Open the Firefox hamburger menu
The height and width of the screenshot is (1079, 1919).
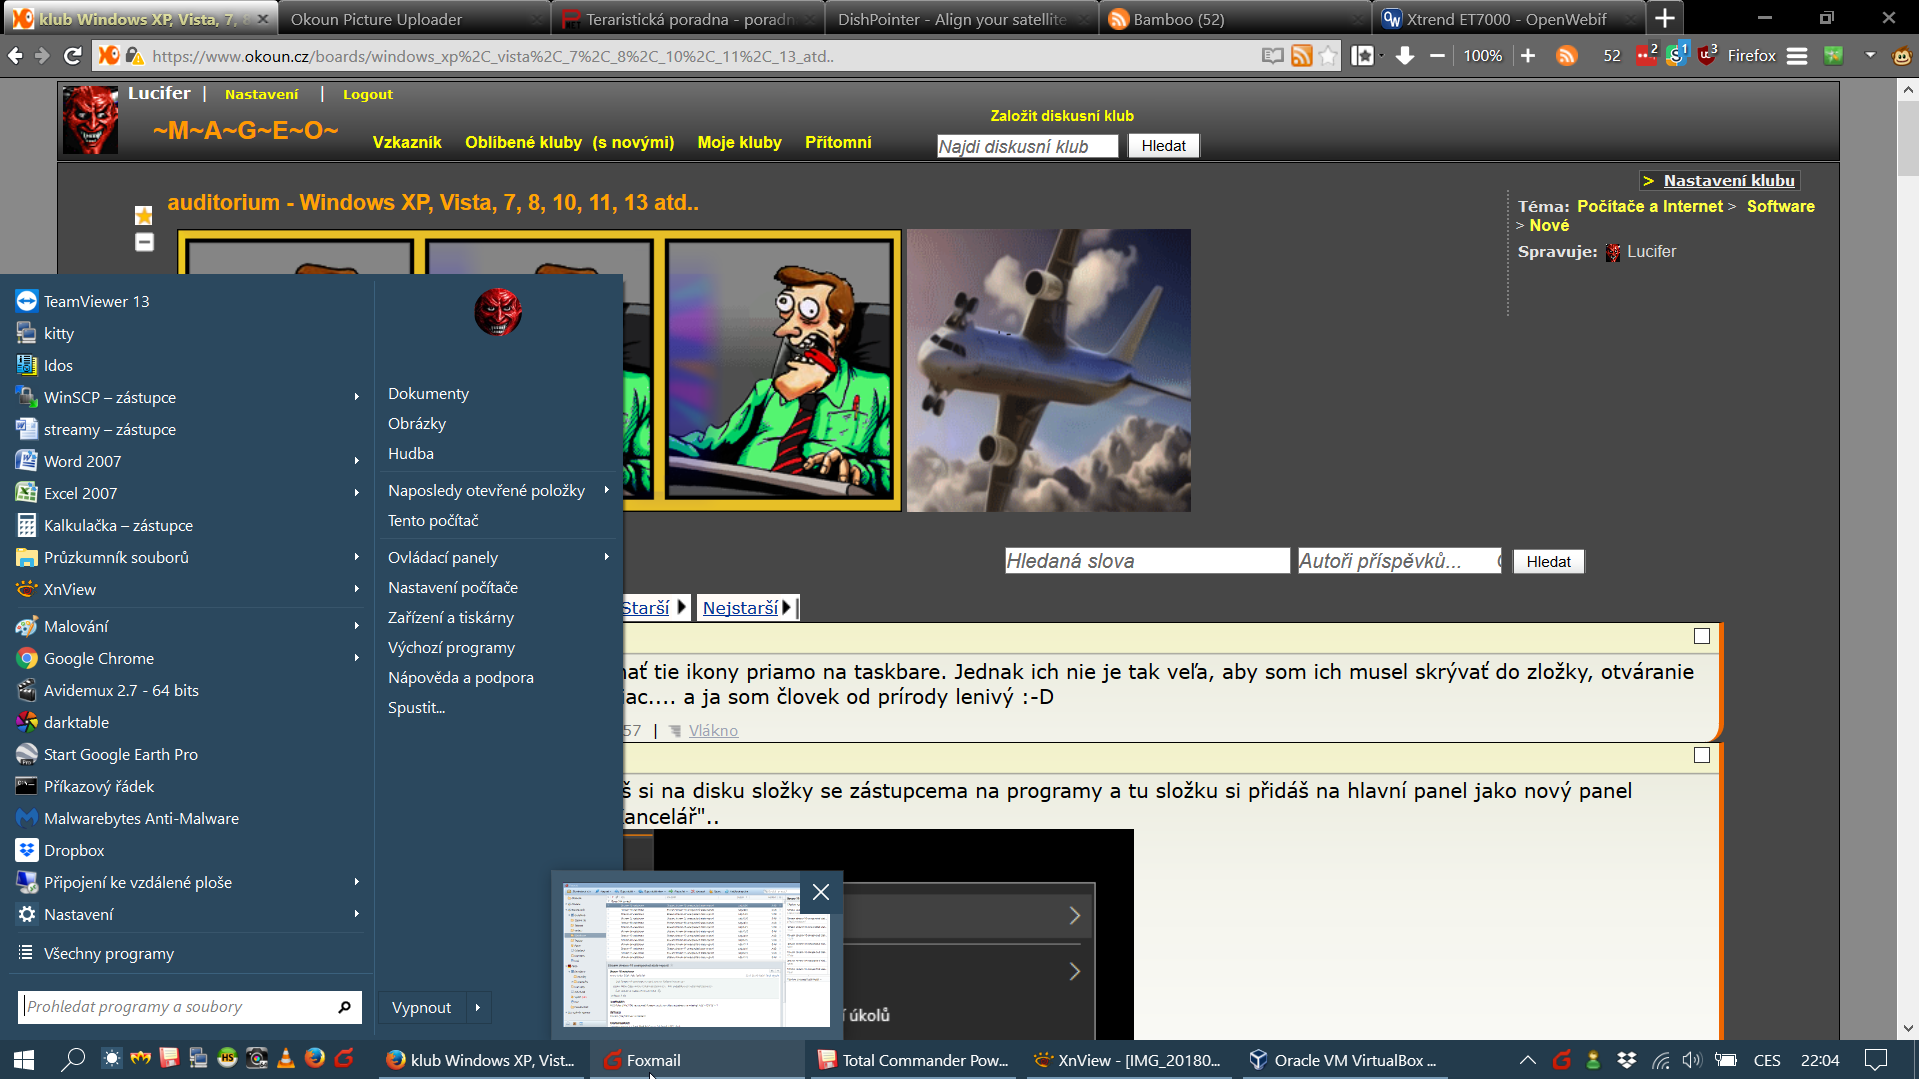point(1797,56)
